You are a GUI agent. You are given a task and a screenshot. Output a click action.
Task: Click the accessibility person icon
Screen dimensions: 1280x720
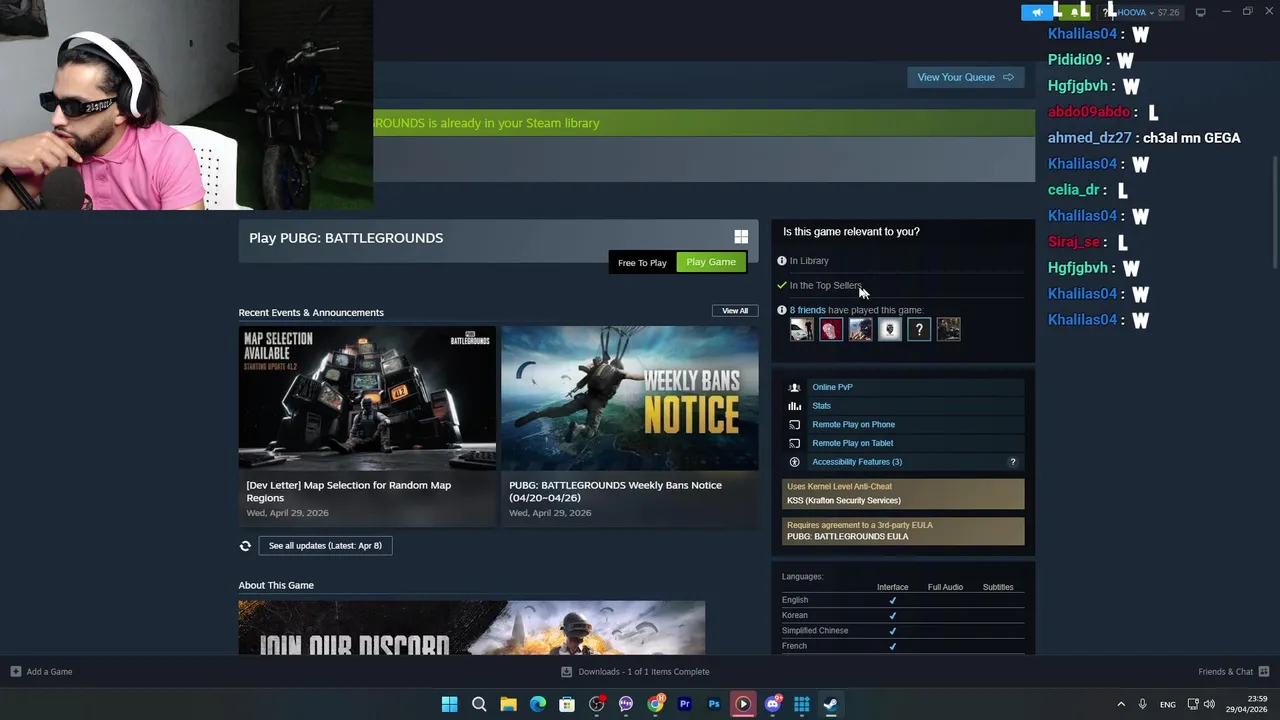point(794,462)
